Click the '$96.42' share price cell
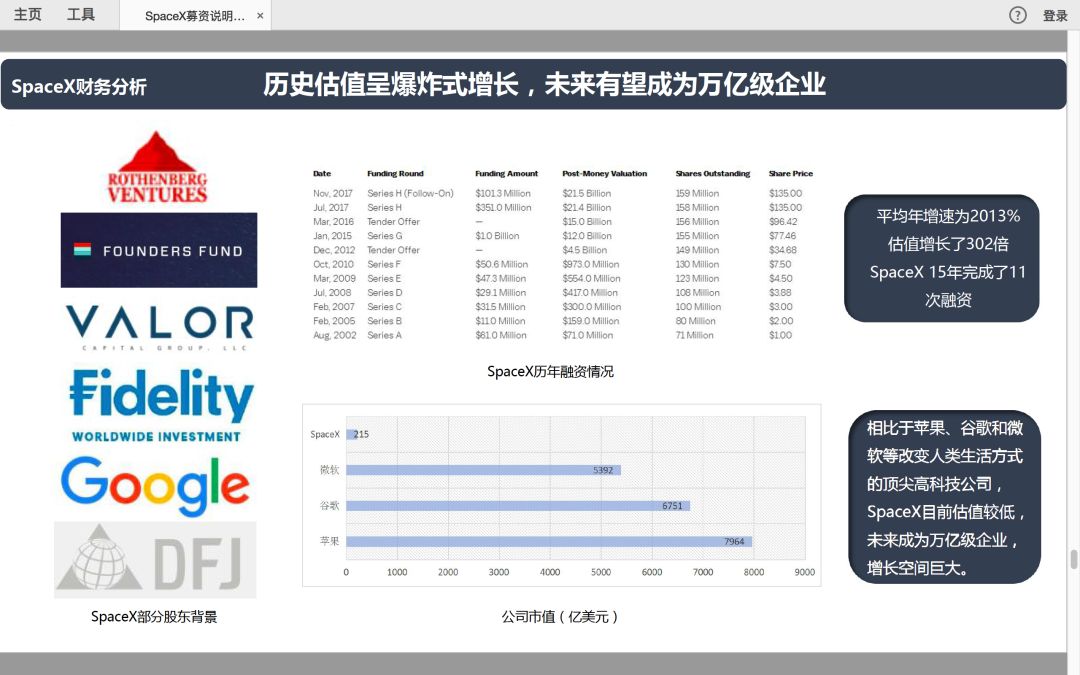Viewport: 1080px width, 675px height. pos(783,222)
